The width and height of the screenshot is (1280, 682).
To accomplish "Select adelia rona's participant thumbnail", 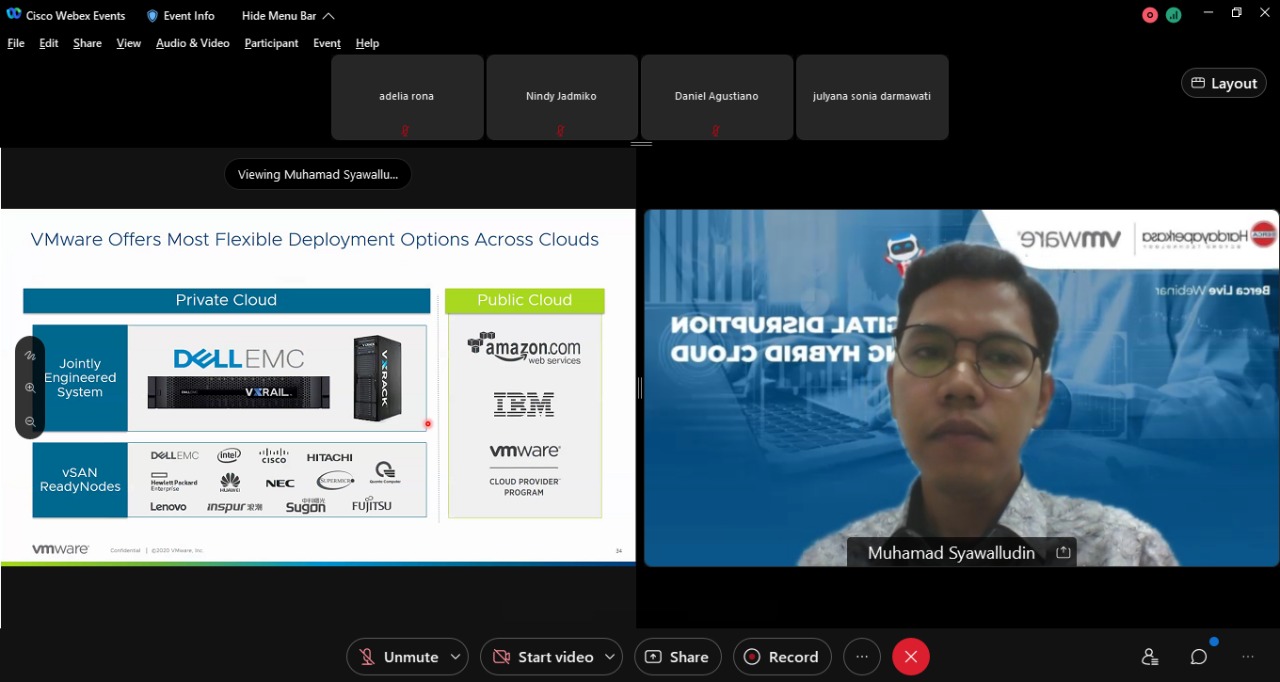I will (407, 97).
